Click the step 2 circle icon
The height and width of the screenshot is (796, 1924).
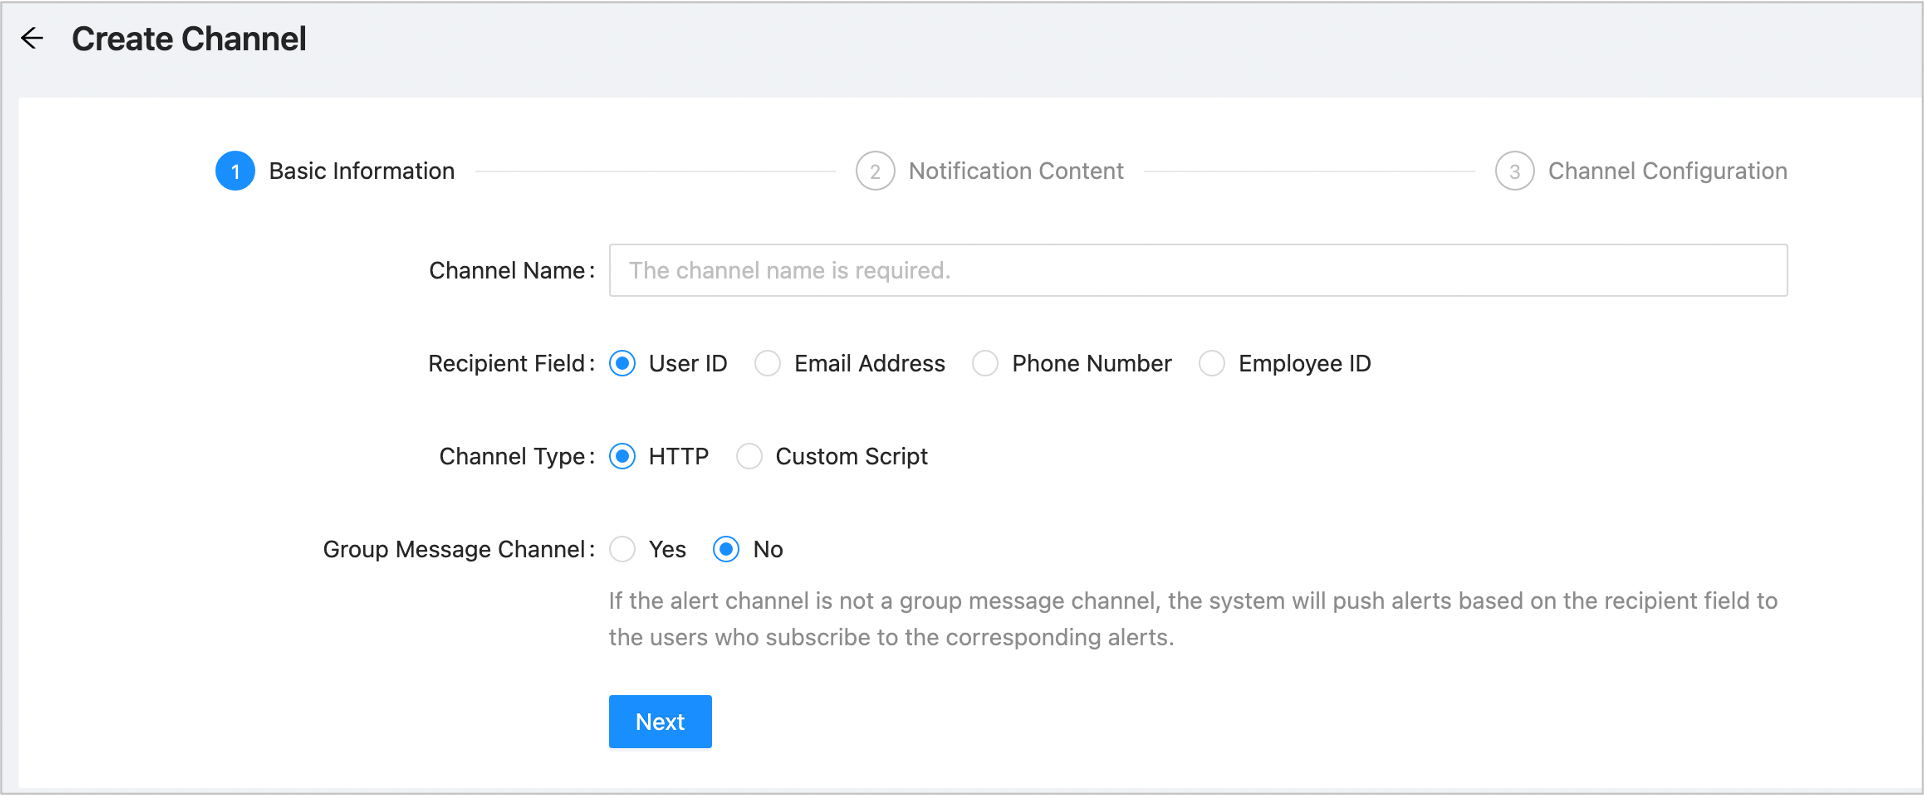(875, 171)
